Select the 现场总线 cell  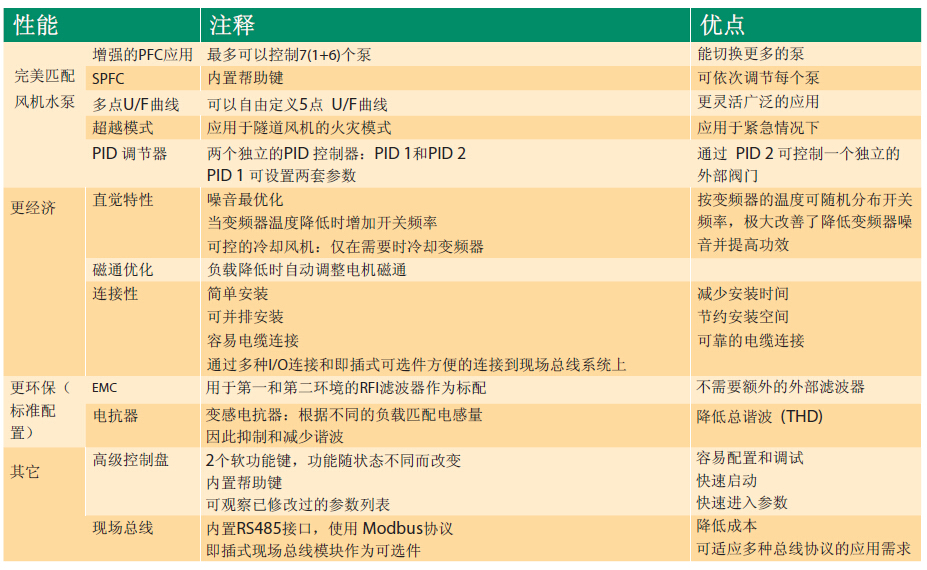(x=122, y=528)
